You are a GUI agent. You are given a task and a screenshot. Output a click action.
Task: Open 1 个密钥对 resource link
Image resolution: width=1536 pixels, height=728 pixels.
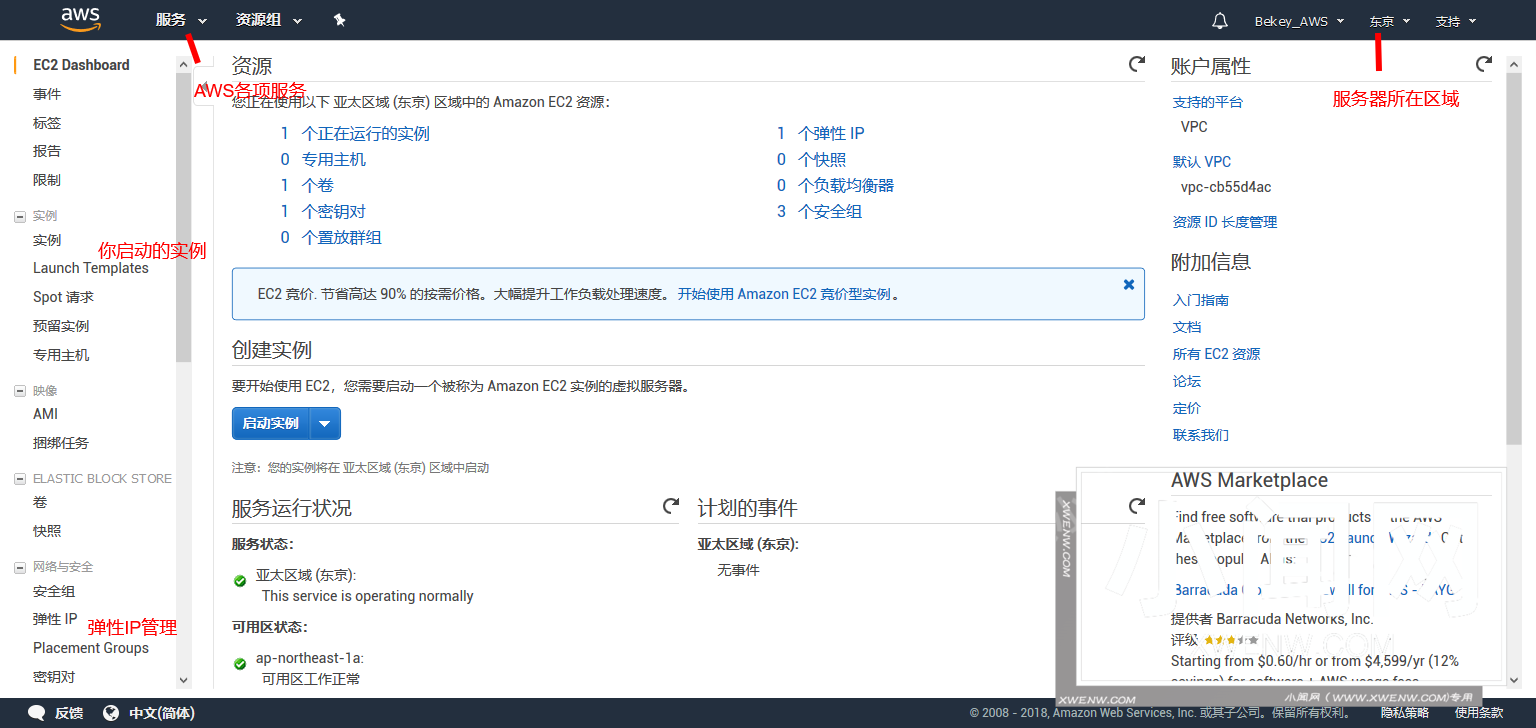(323, 211)
